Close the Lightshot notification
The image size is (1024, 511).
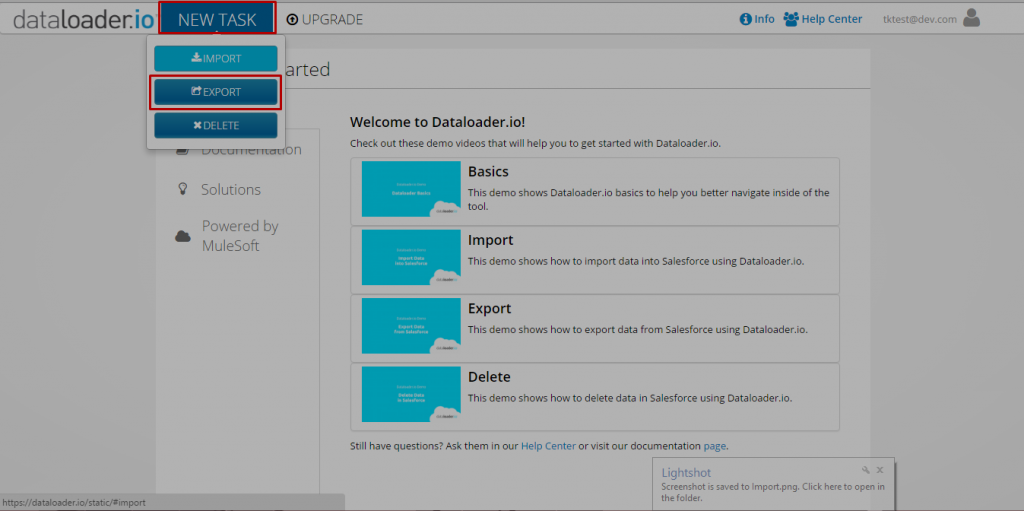[880, 470]
